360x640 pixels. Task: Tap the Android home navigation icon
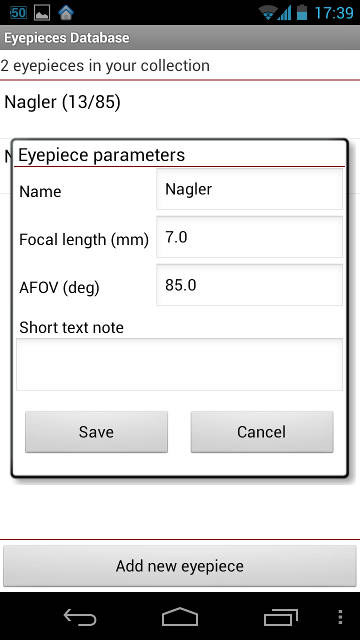(x=180, y=616)
